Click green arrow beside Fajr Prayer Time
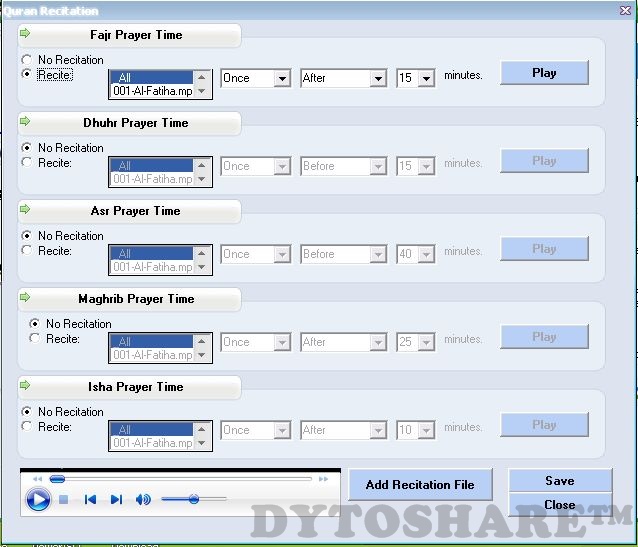Image resolution: width=638 pixels, height=547 pixels. coord(25,33)
